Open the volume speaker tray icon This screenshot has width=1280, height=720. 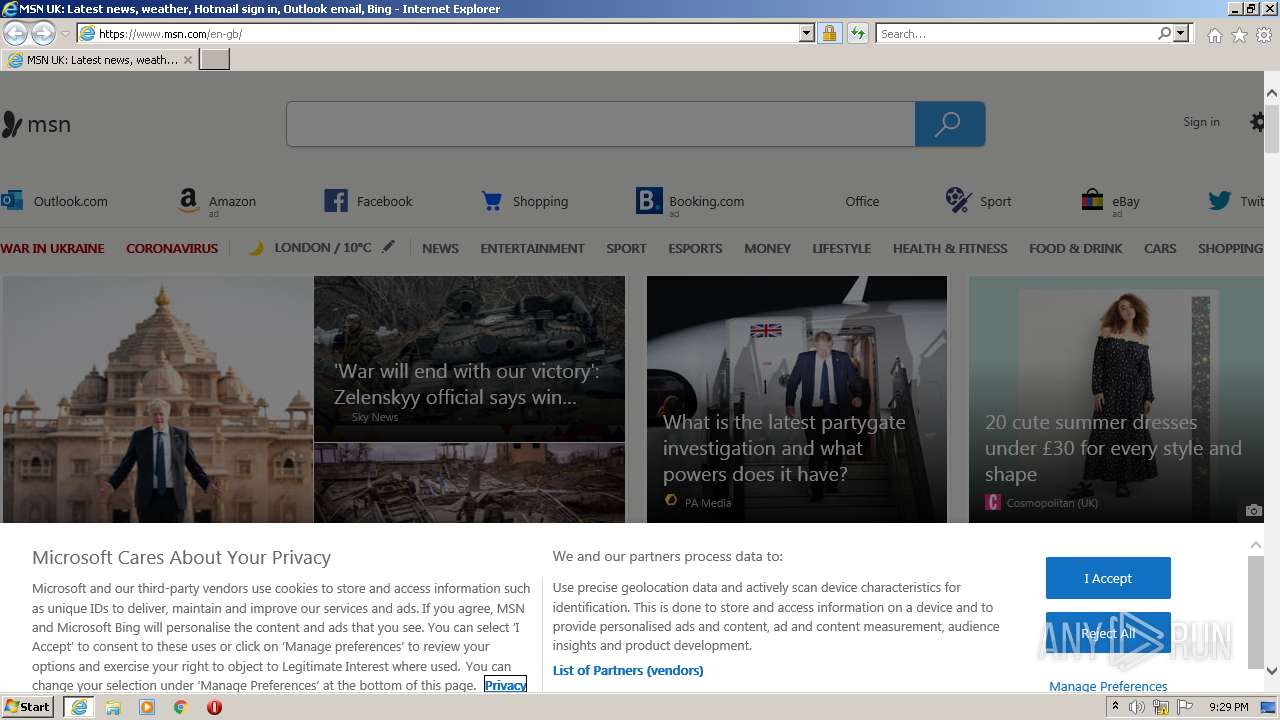click(1137, 707)
